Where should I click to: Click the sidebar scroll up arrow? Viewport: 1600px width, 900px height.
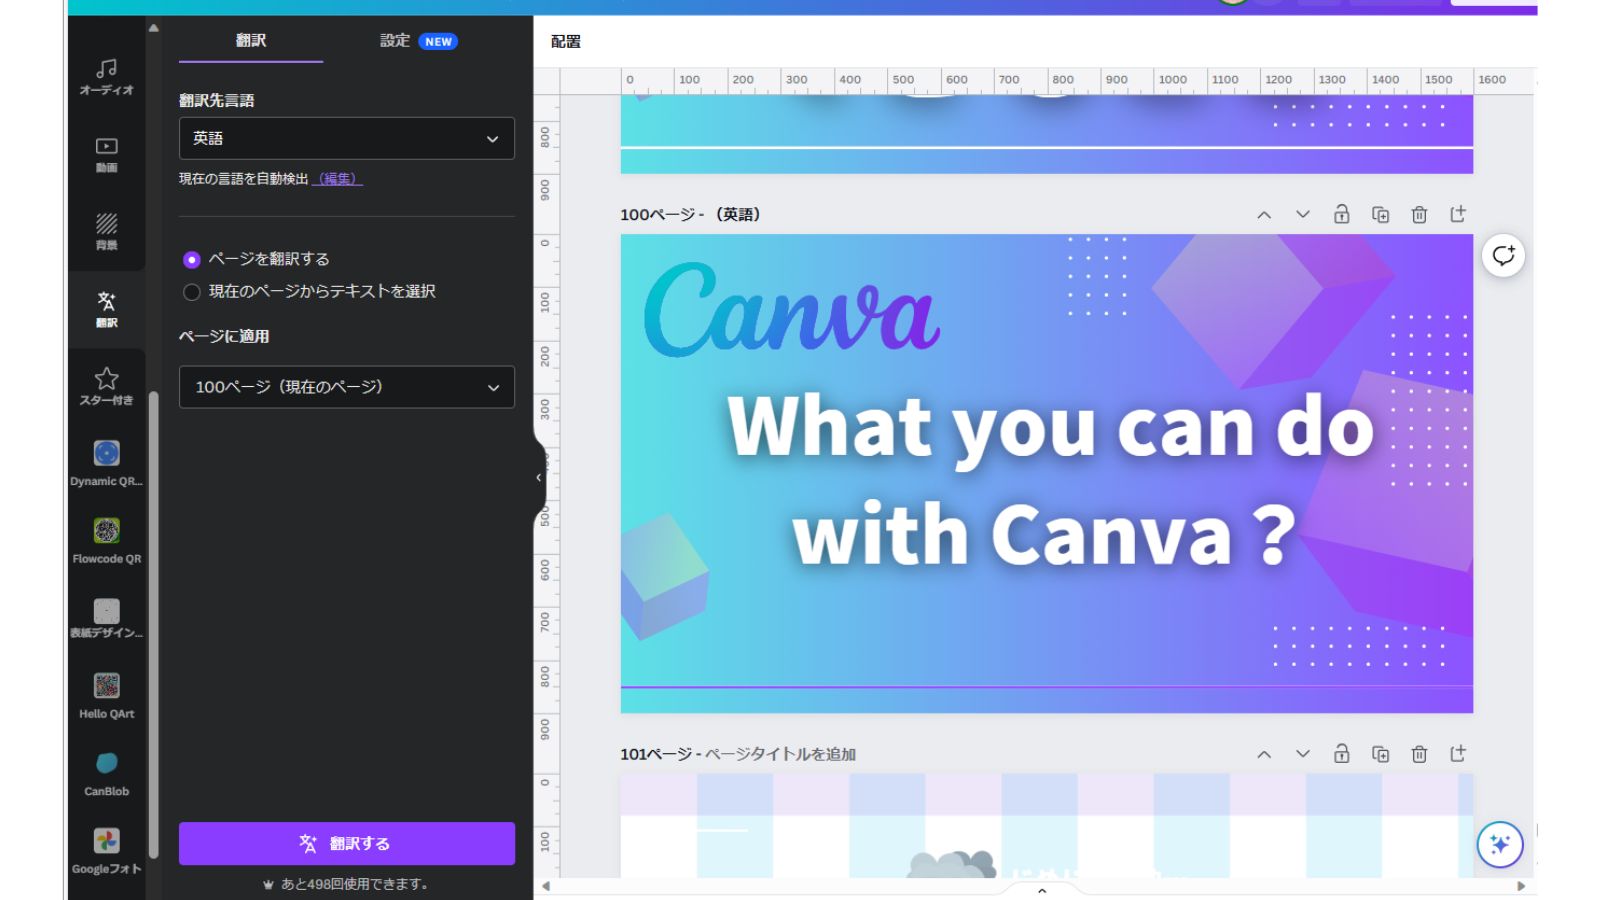tap(154, 28)
